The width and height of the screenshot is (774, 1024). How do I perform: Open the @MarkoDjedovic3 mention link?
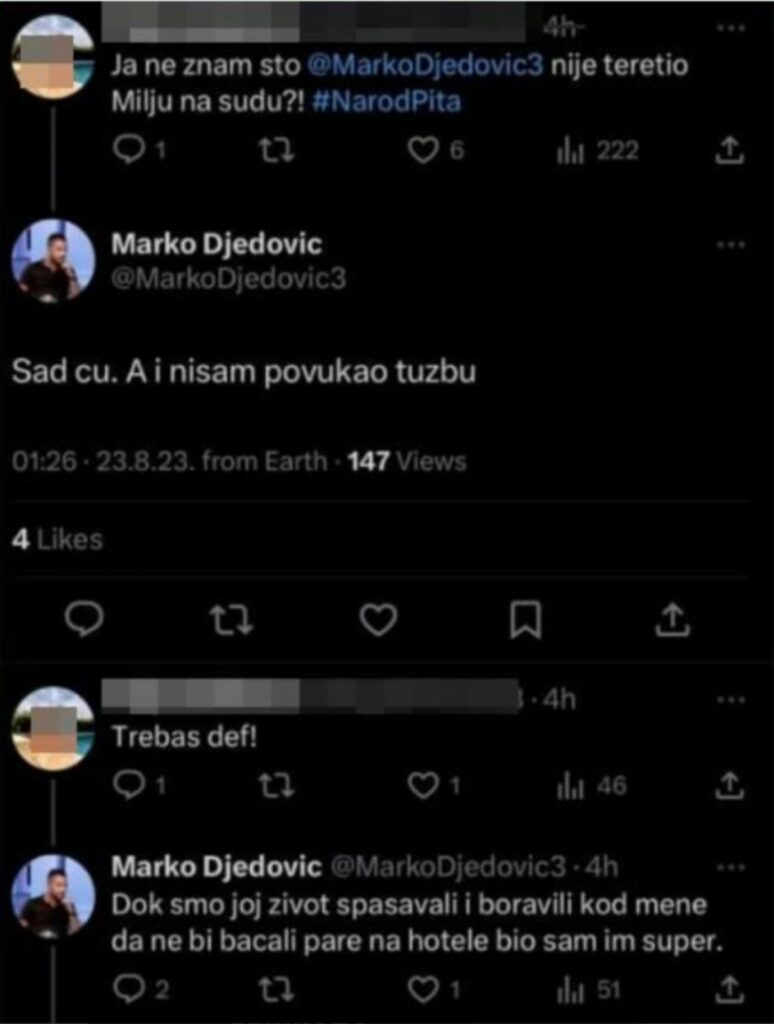433,67
